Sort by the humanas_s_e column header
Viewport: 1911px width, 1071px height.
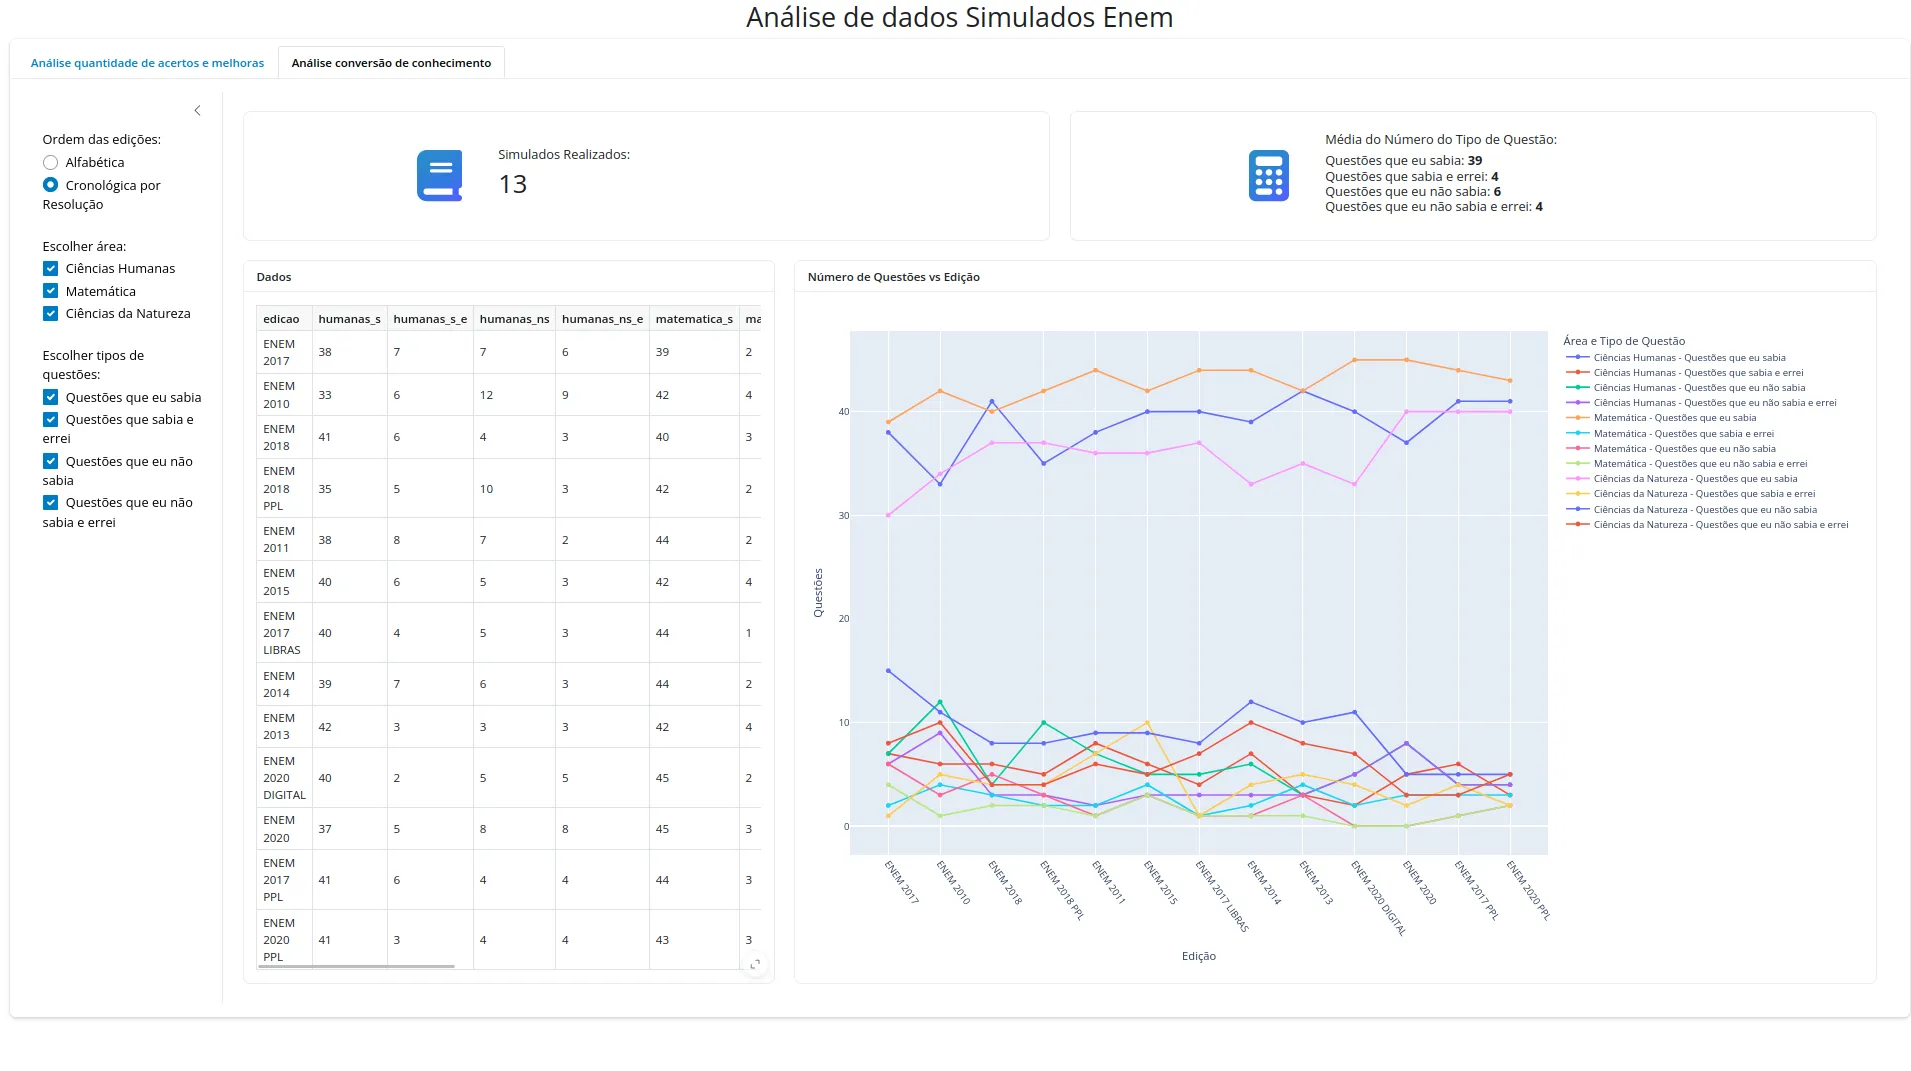[430, 319]
